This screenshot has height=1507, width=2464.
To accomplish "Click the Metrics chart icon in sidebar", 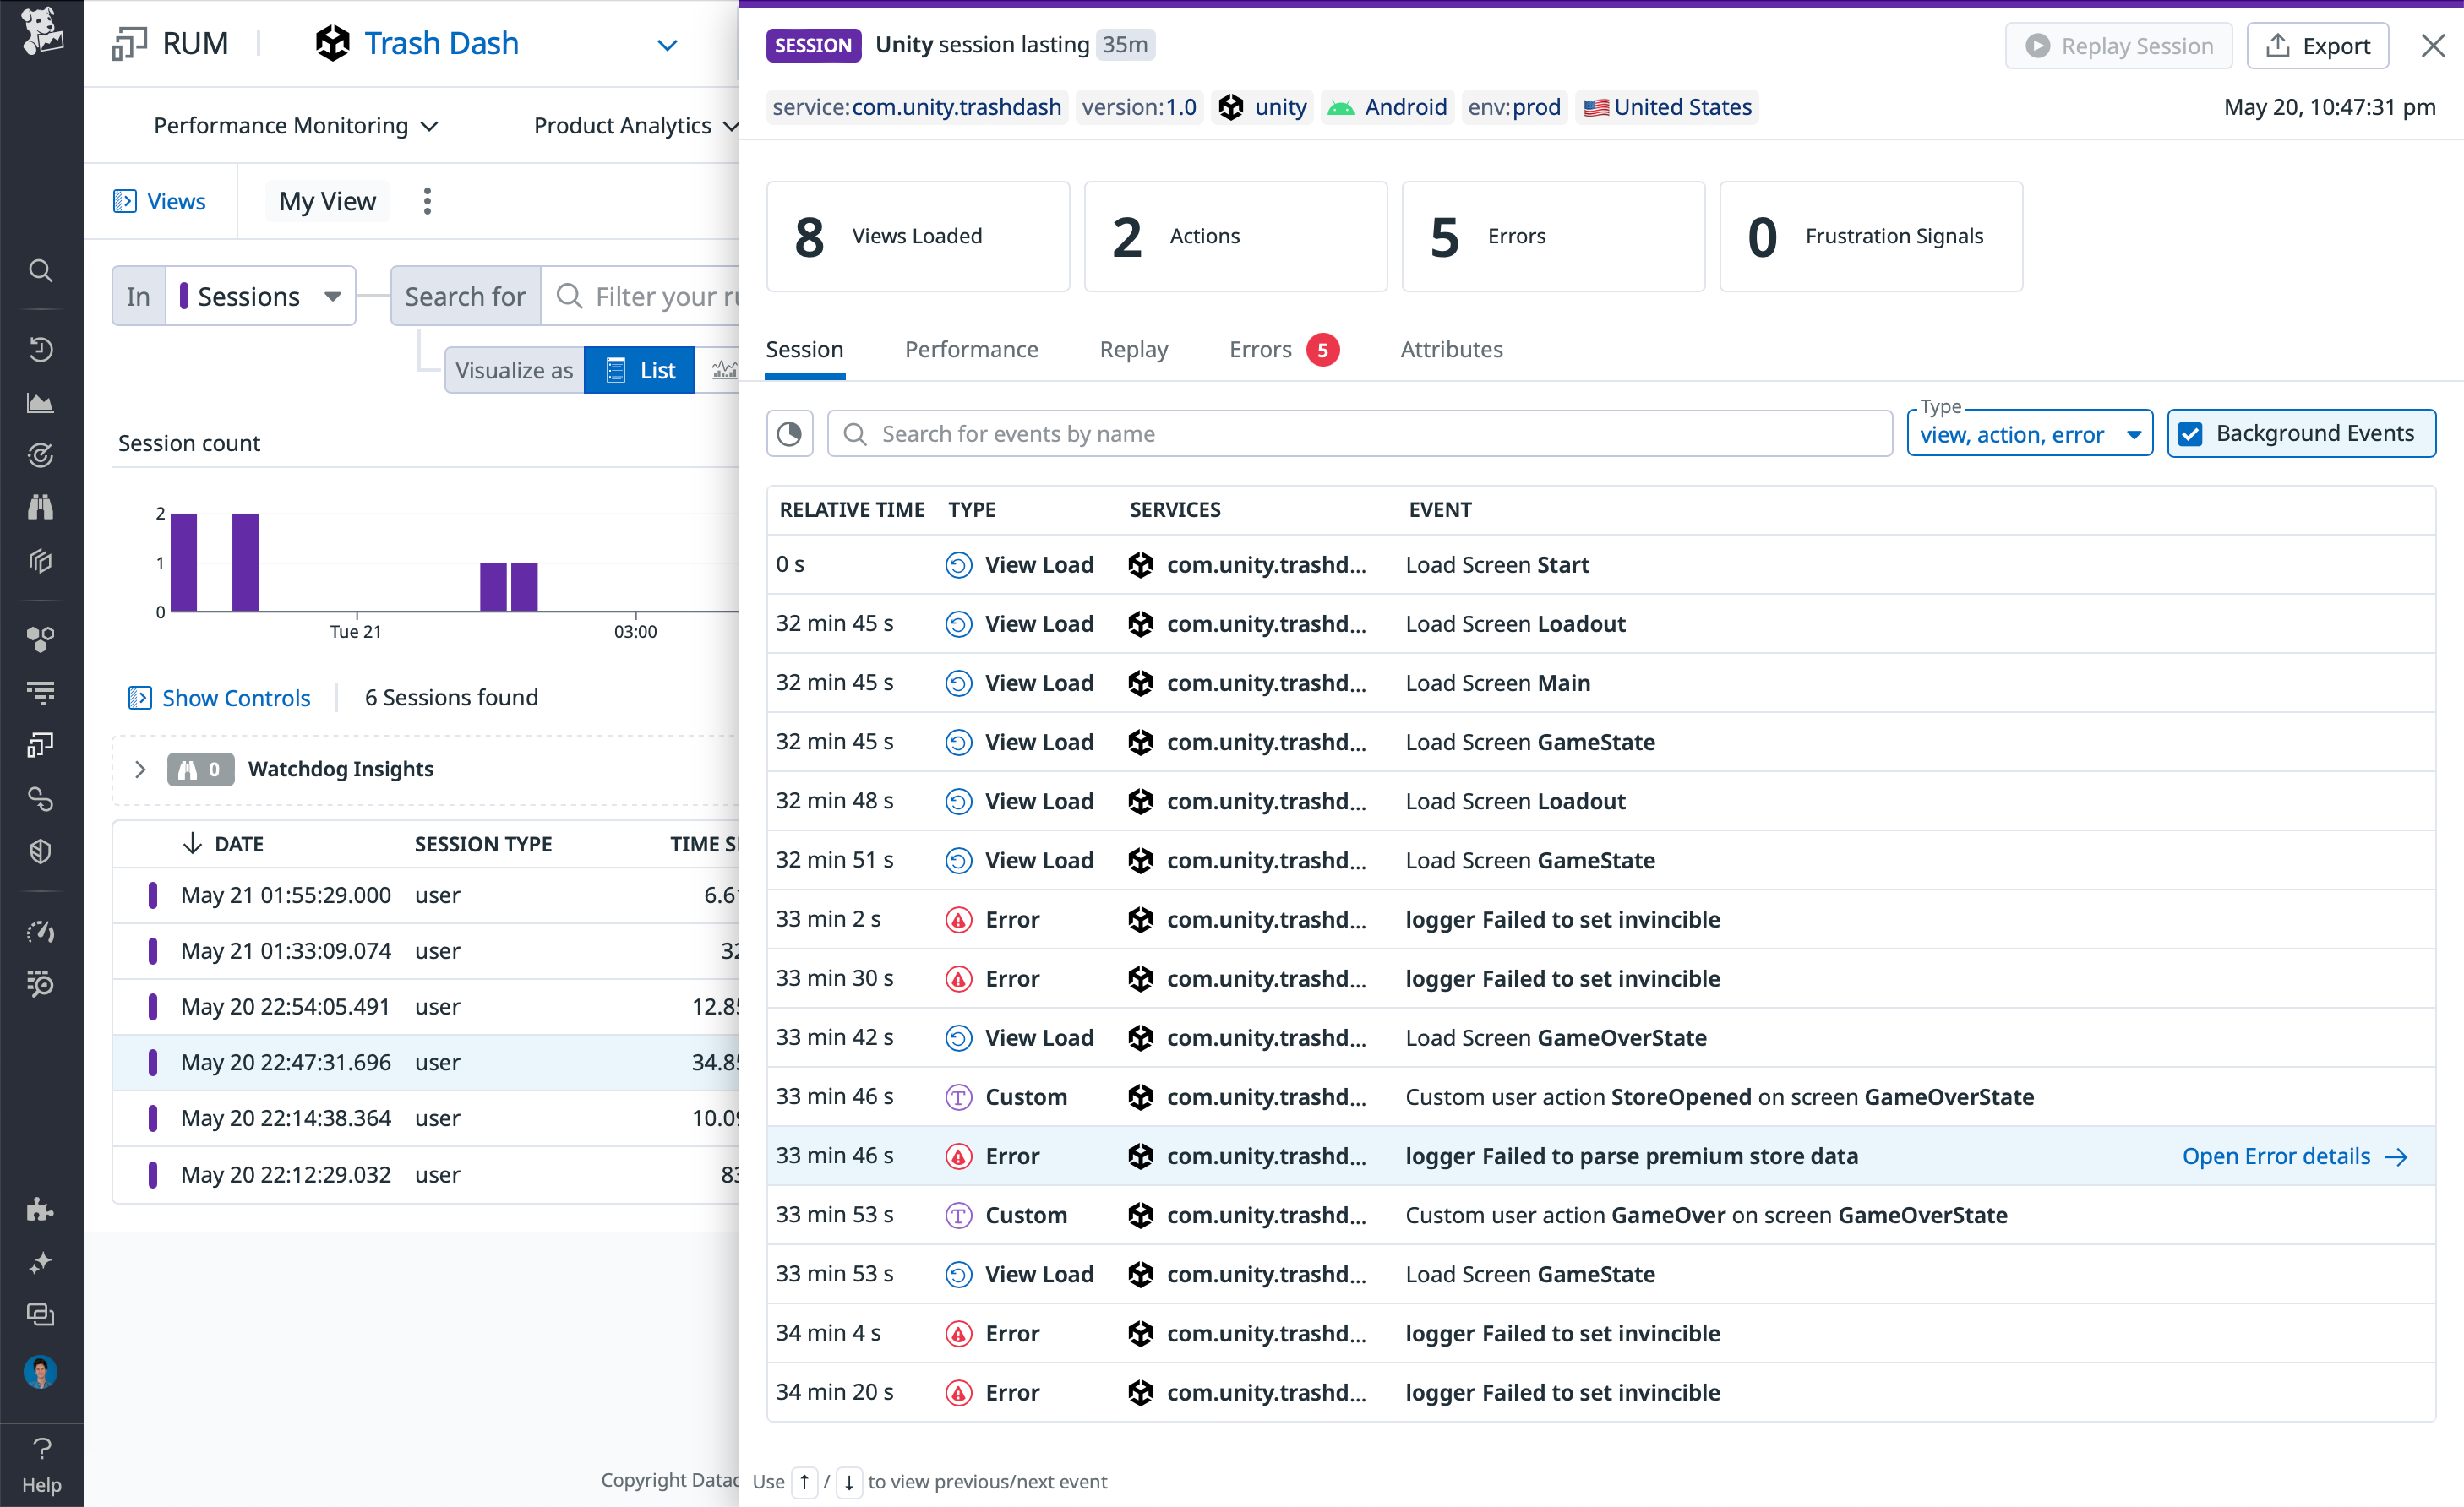I will tap(40, 403).
